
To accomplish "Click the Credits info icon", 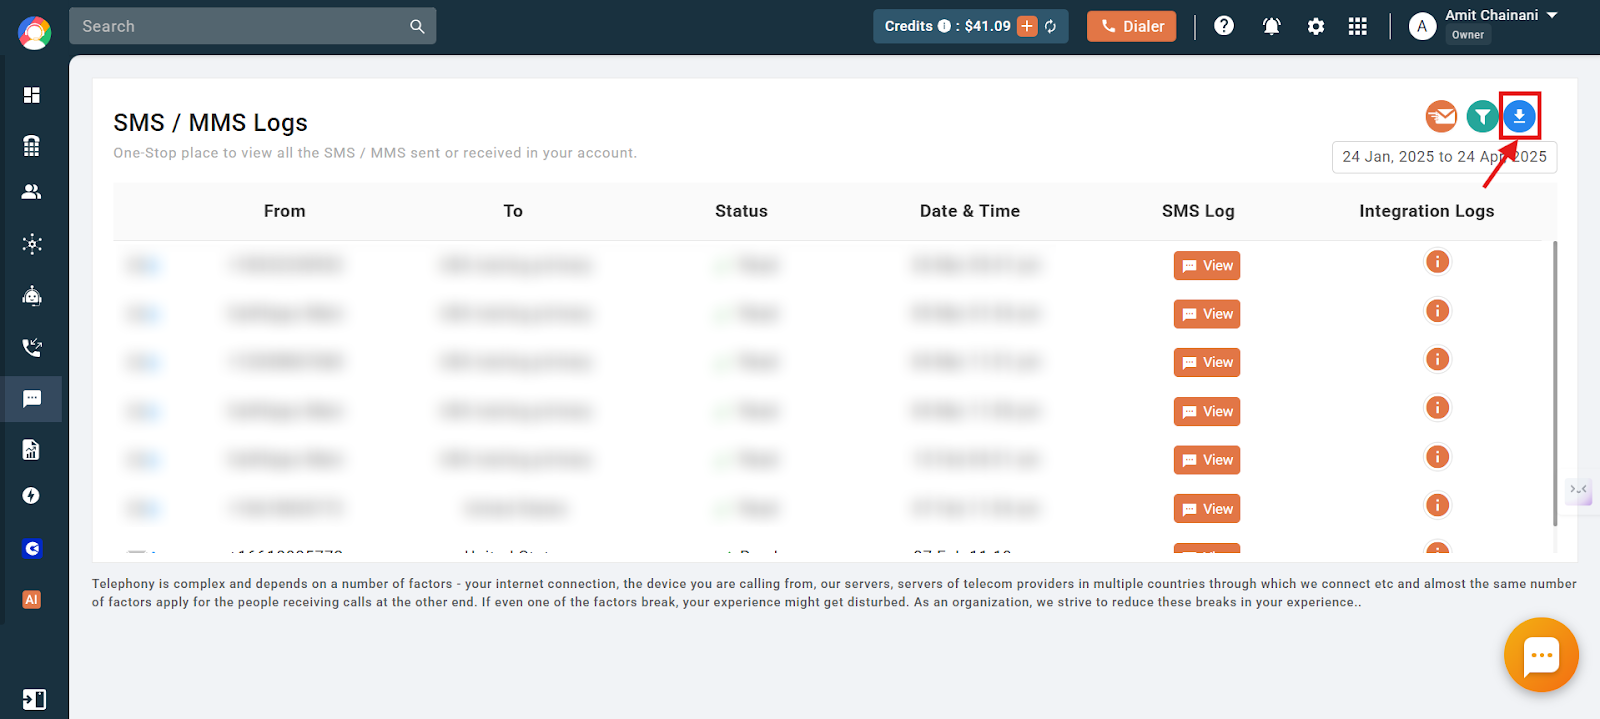I will (944, 26).
